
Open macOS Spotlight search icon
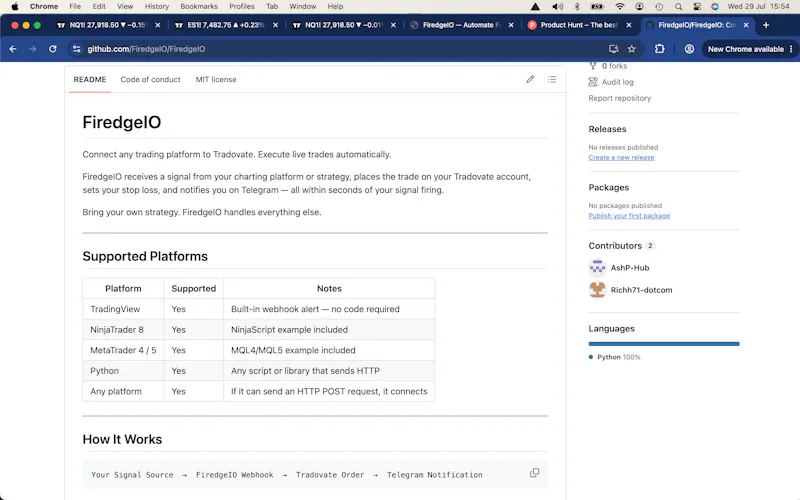pyautogui.click(x=678, y=7)
